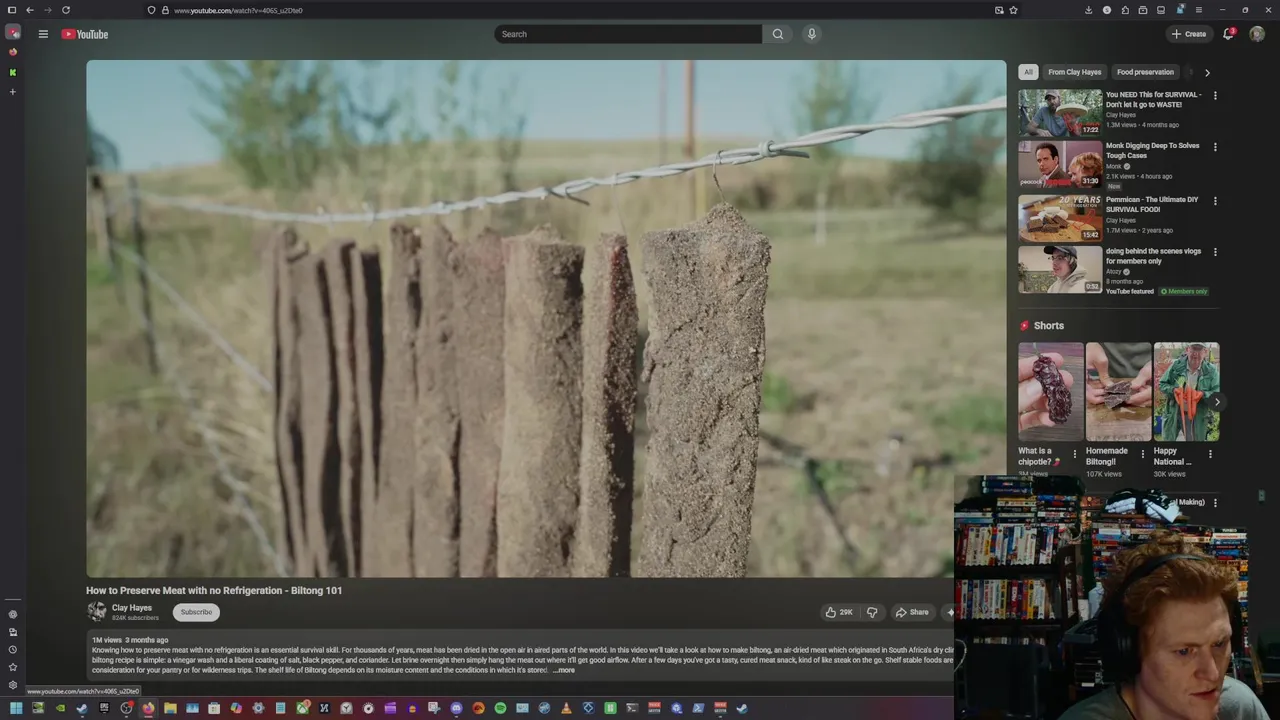Open the browser downloads panel

coord(1088,10)
